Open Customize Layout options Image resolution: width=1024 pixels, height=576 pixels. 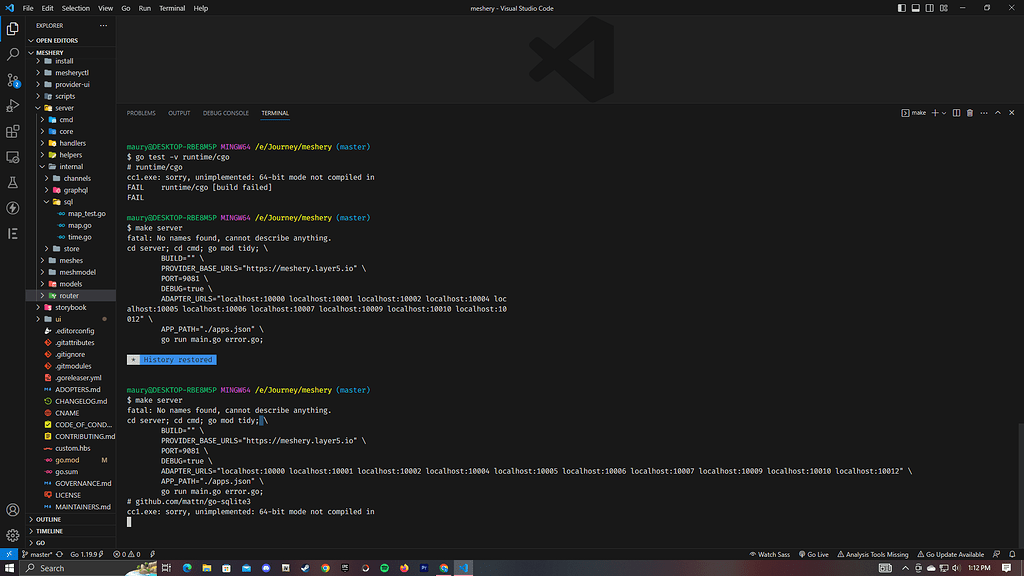[x=944, y=8]
